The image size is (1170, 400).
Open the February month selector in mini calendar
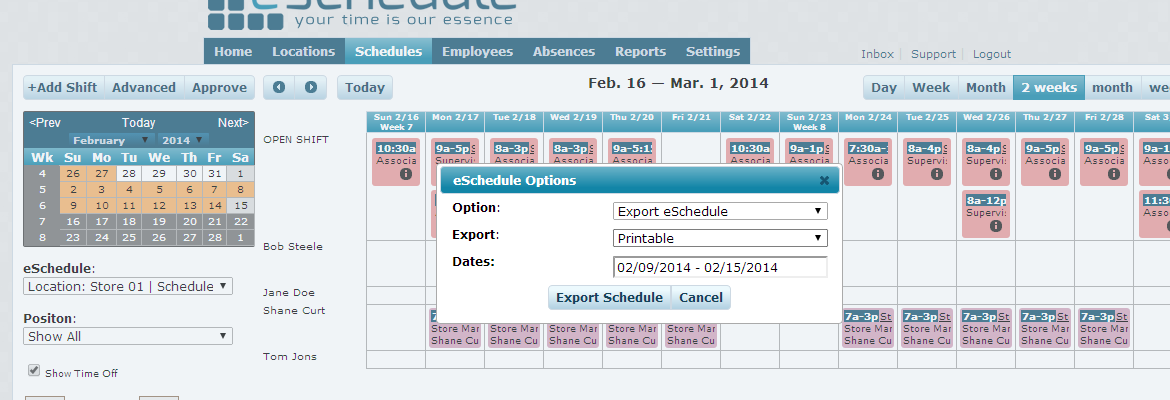(110, 140)
